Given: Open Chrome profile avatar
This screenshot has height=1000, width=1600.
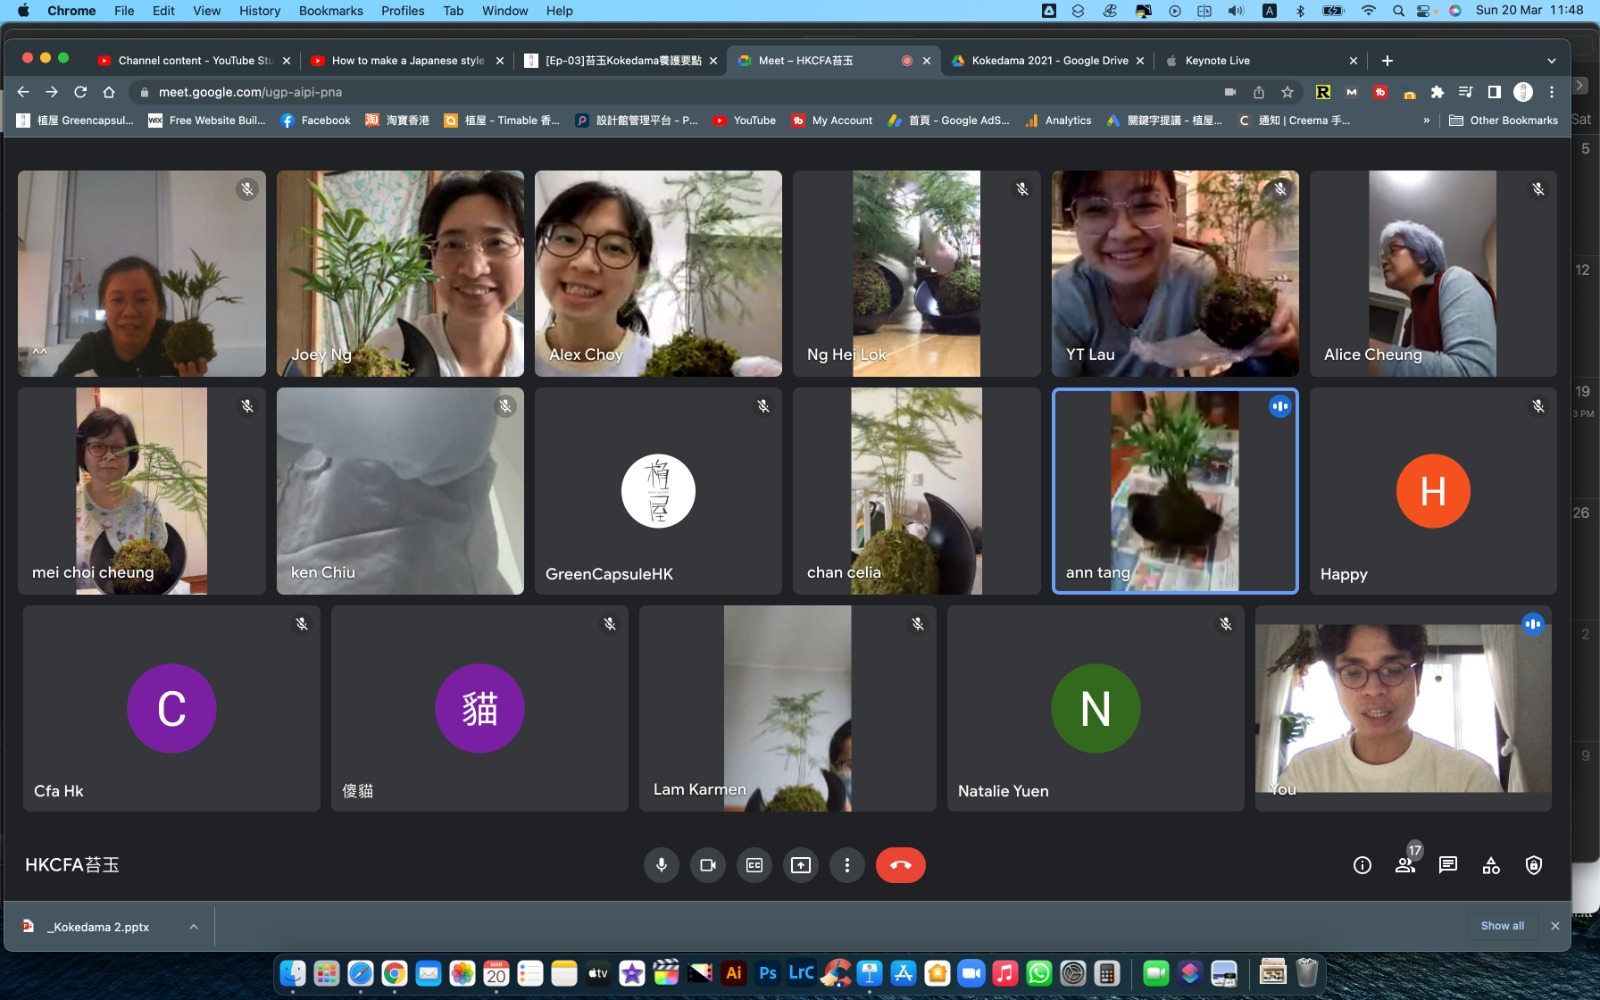Looking at the screenshot, I should [x=1523, y=92].
